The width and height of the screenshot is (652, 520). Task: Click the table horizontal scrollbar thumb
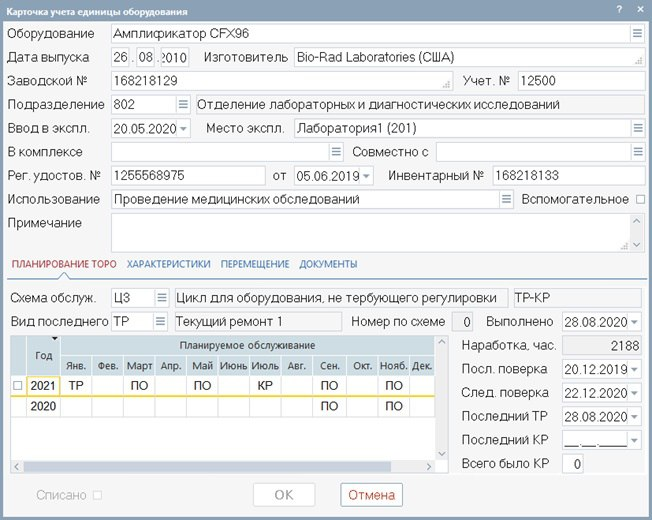(207, 467)
